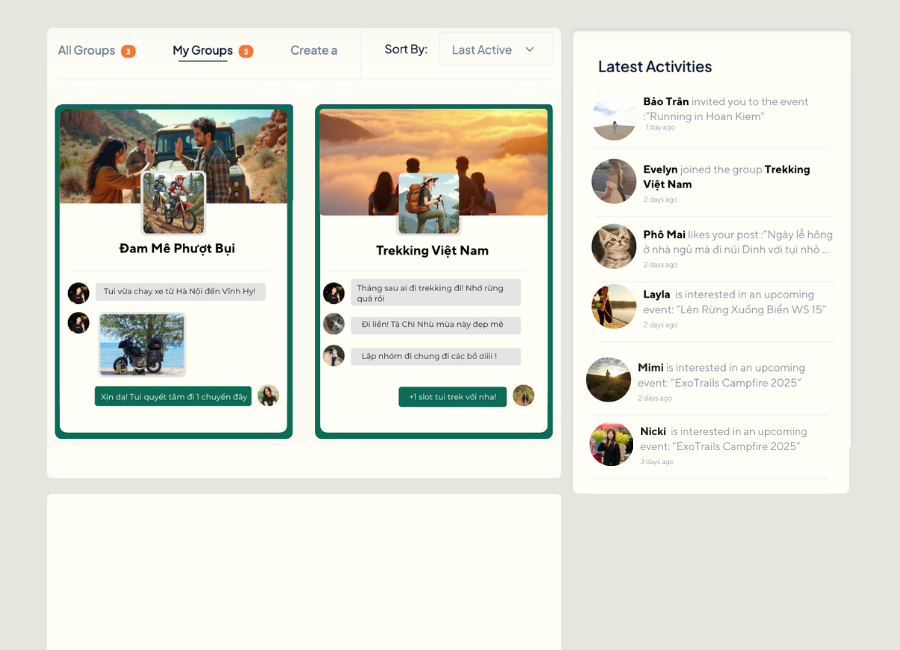Click avatar beside the motorcycle photo message
Viewport: 900px width, 650px height.
[x=79, y=323]
